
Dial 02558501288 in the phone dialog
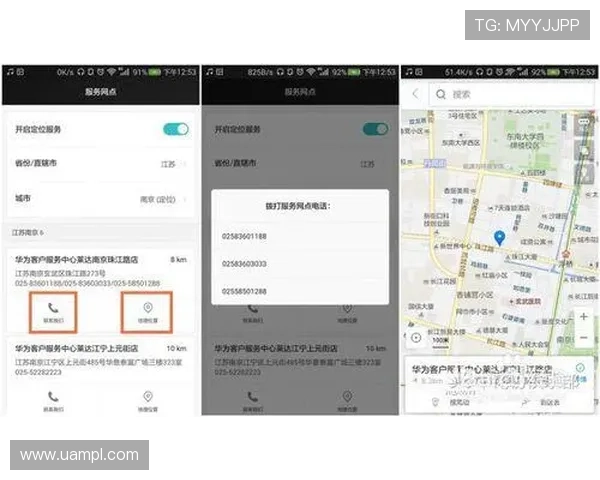coord(244,291)
